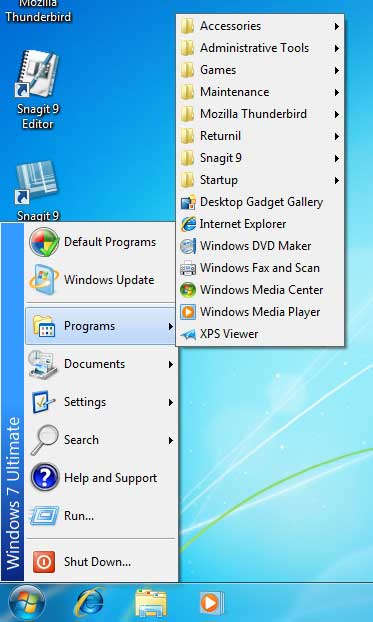Viewport: 373px width, 622px height.
Task: Open the Run... dialog
Action: (x=101, y=516)
